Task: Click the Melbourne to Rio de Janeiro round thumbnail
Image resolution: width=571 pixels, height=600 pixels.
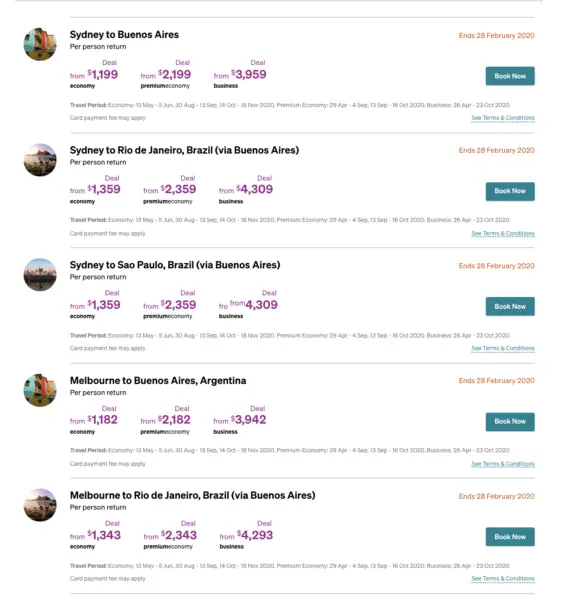Action: 40,505
